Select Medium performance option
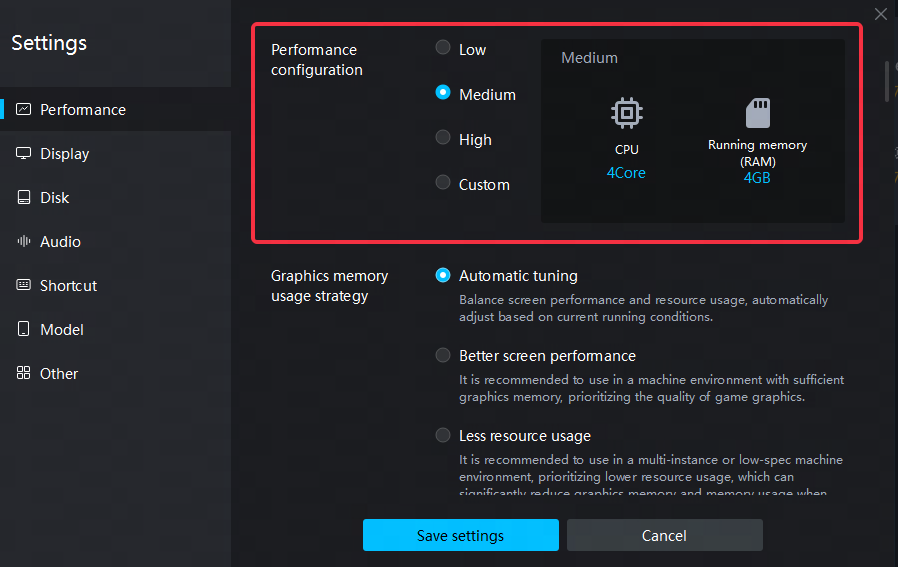Image resolution: width=898 pixels, height=567 pixels. click(x=443, y=93)
